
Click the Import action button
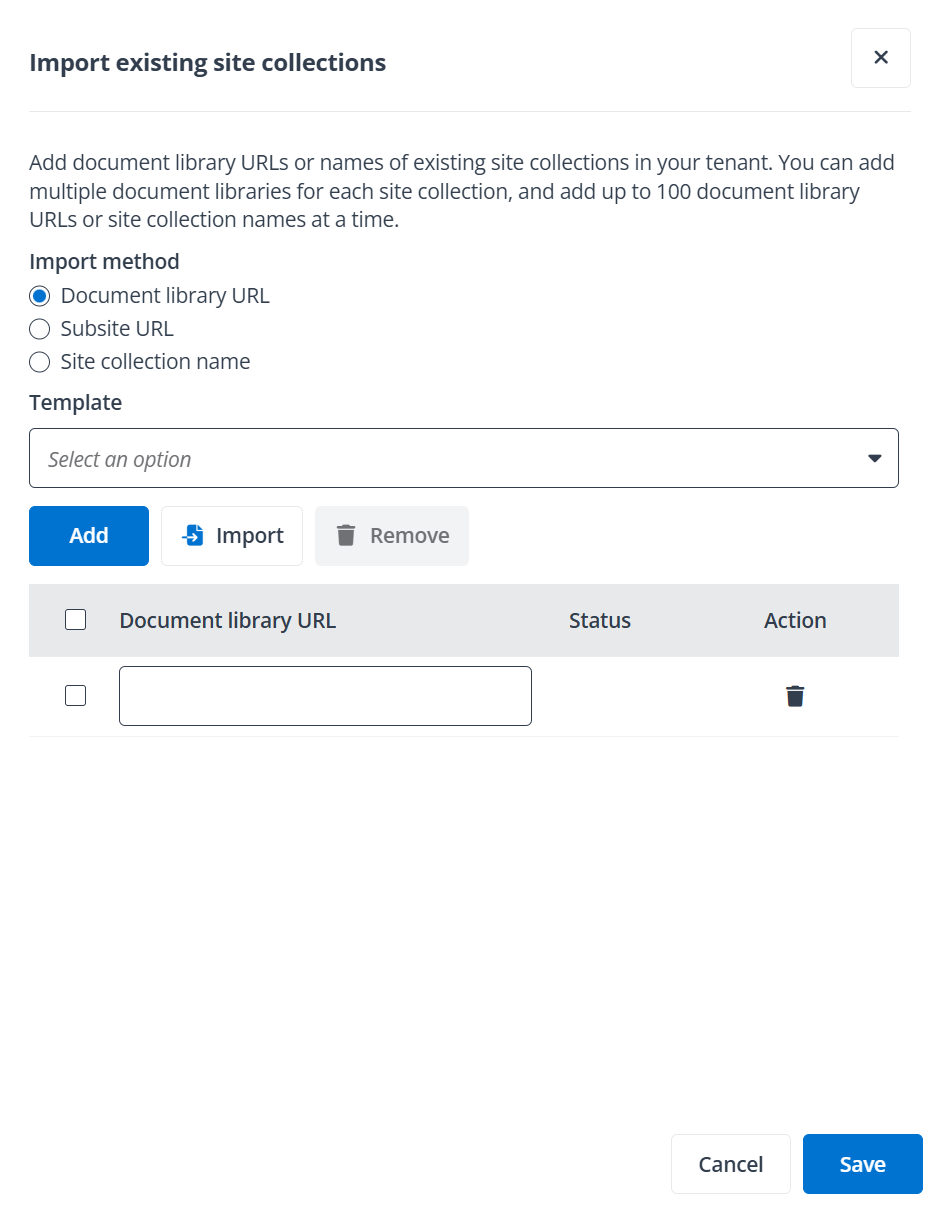click(x=232, y=536)
